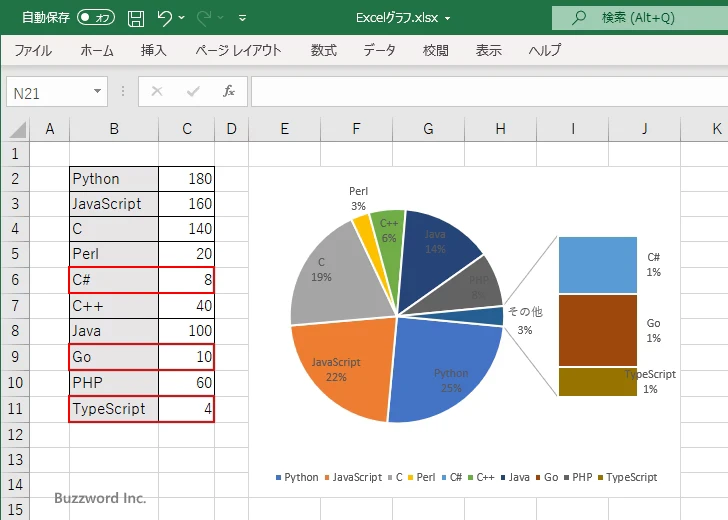Select row 12 header
The height and width of the screenshot is (520, 728).
[x=15, y=435]
